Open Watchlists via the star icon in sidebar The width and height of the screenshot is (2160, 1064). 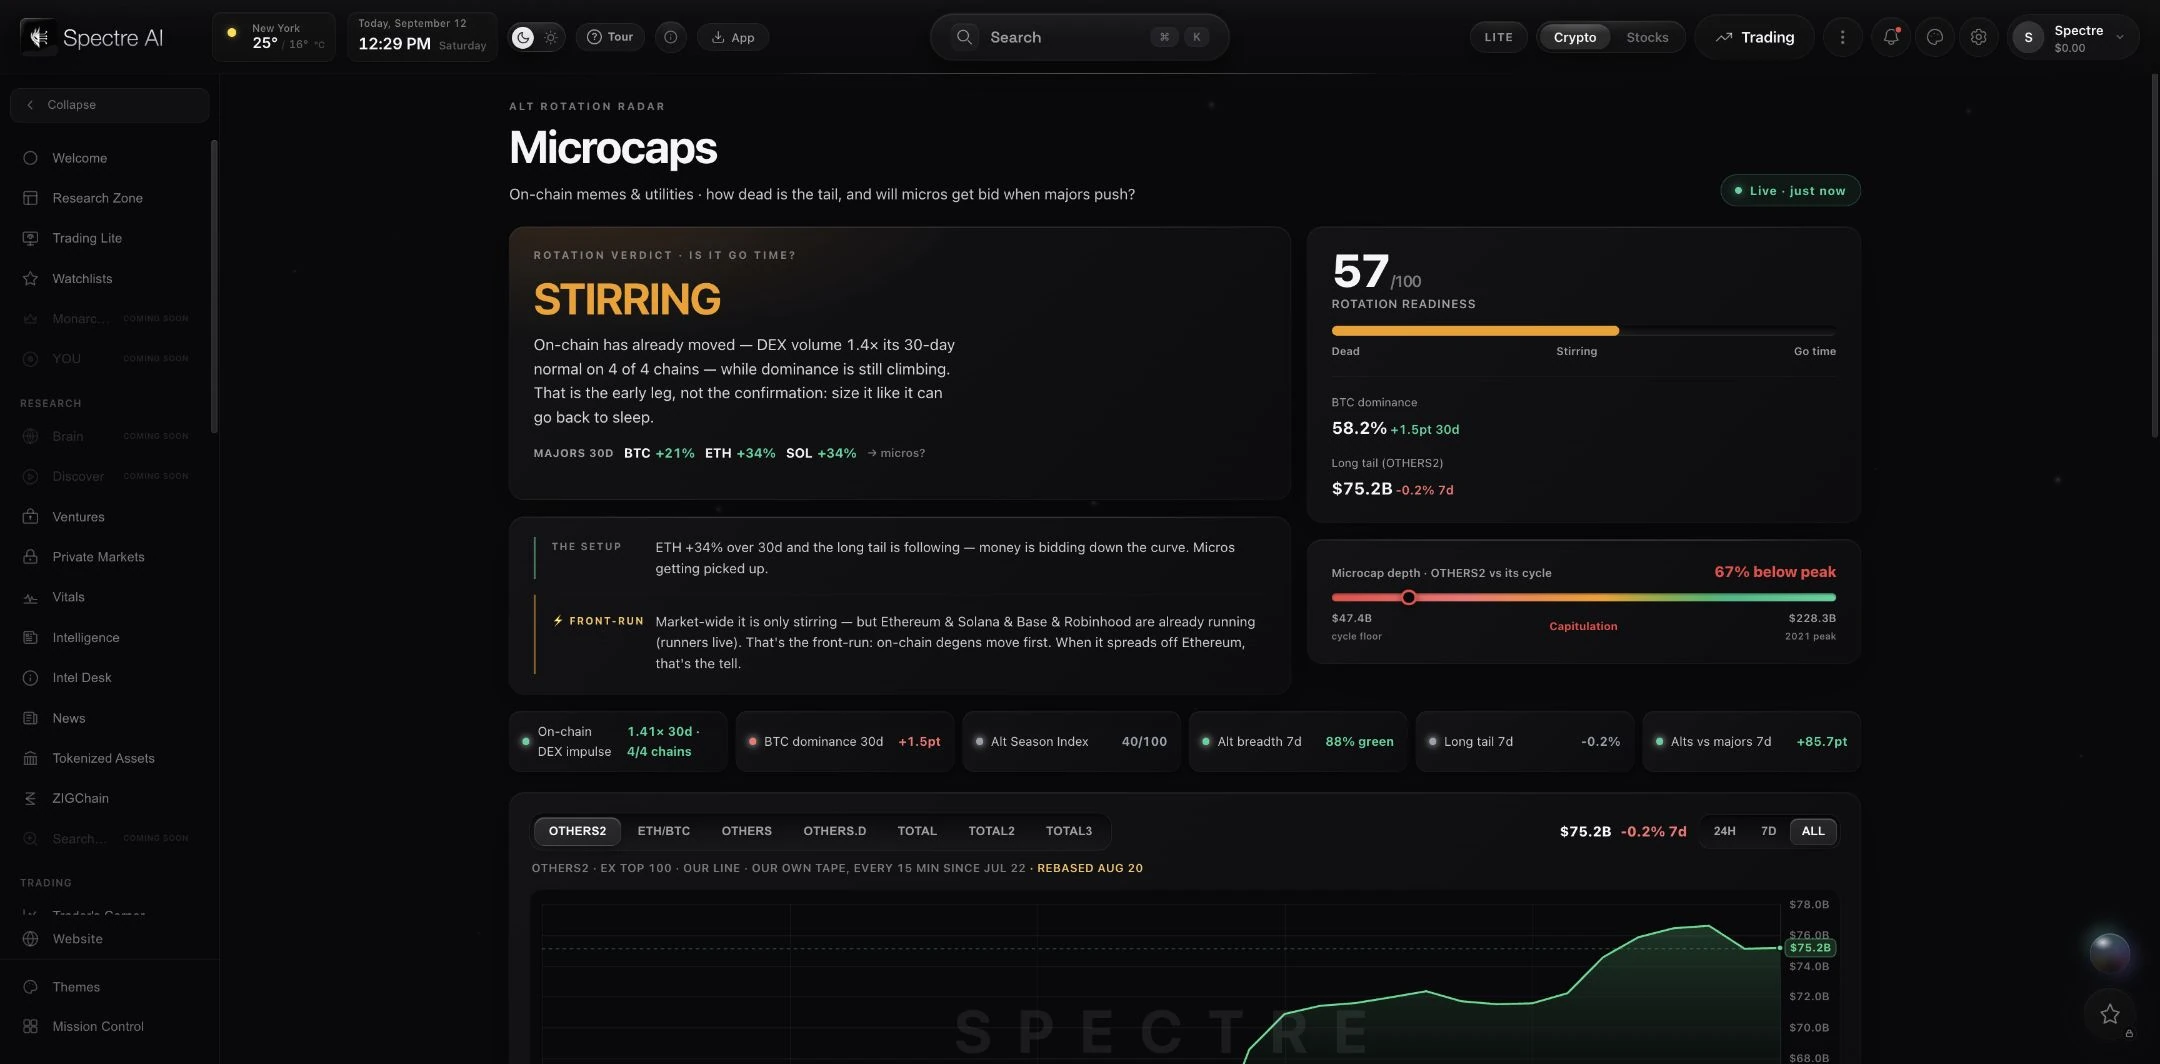click(x=30, y=278)
